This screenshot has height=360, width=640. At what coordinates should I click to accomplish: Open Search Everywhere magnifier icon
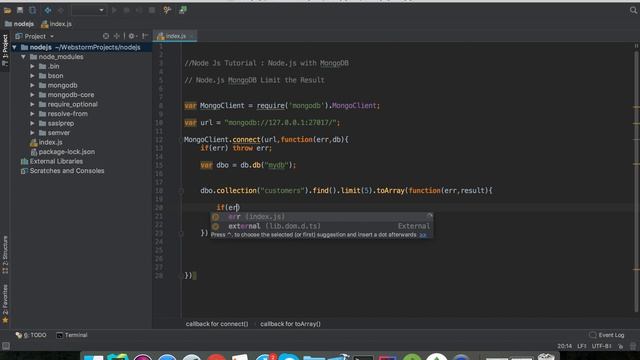click(633, 10)
